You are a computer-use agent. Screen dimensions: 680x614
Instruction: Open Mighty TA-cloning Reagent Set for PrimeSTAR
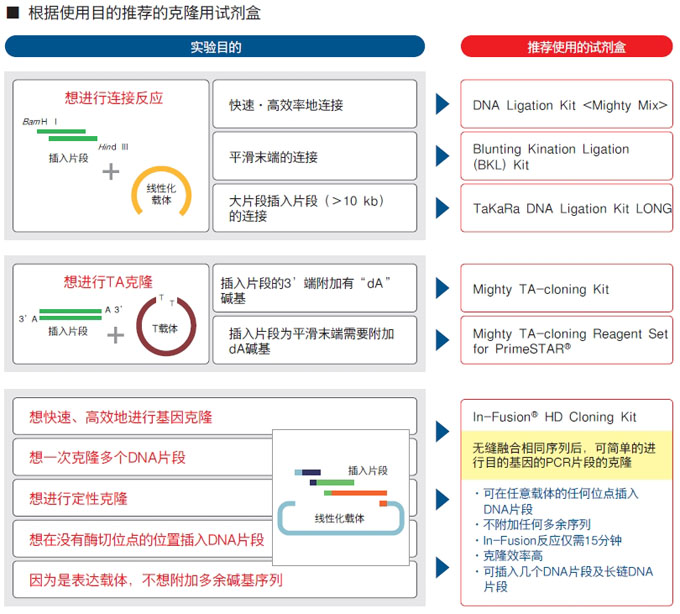coord(566,341)
